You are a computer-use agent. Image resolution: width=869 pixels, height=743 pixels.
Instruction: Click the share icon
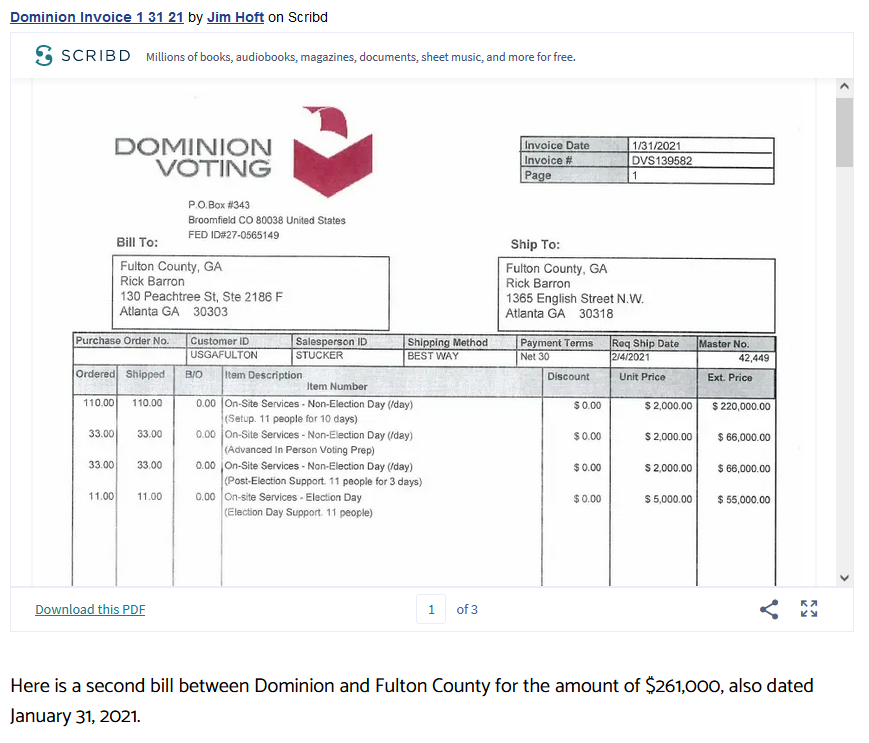pyautogui.click(x=769, y=609)
